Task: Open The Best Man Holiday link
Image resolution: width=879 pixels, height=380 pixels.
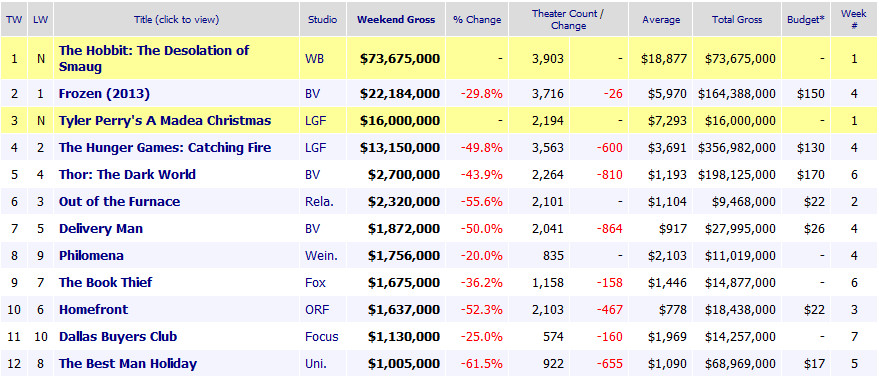Action: (128, 363)
